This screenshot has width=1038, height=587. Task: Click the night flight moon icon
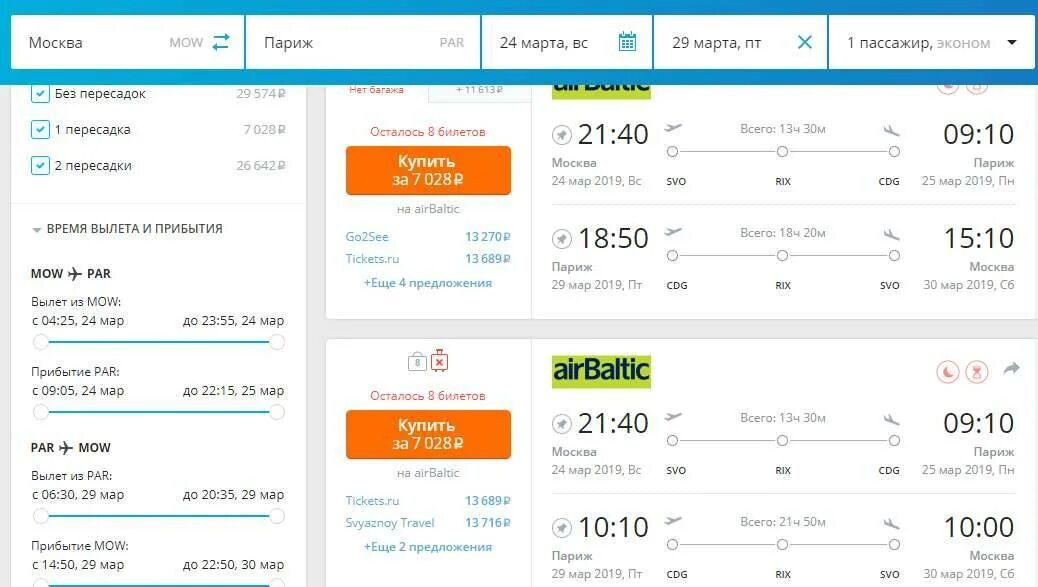click(948, 372)
